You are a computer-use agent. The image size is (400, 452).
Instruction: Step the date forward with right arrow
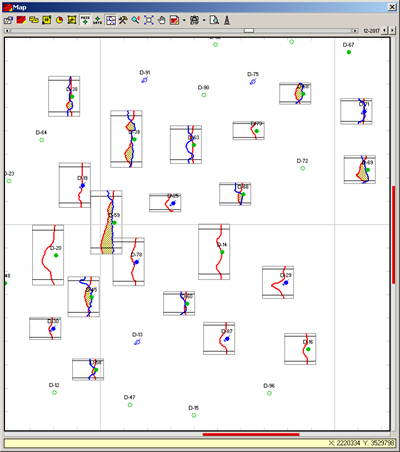click(x=392, y=30)
